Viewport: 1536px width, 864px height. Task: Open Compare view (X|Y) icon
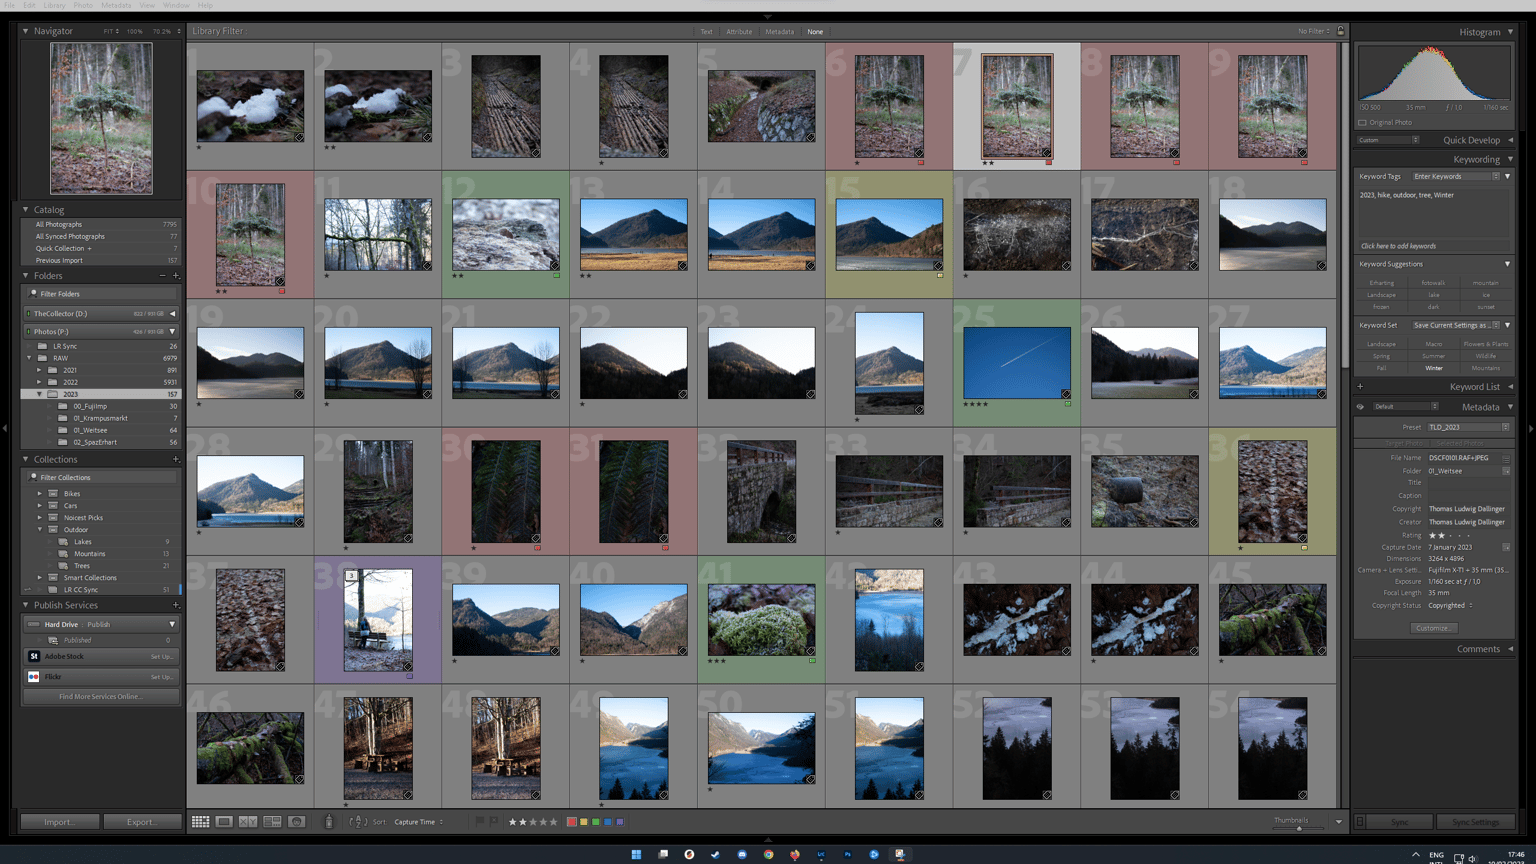(x=248, y=822)
